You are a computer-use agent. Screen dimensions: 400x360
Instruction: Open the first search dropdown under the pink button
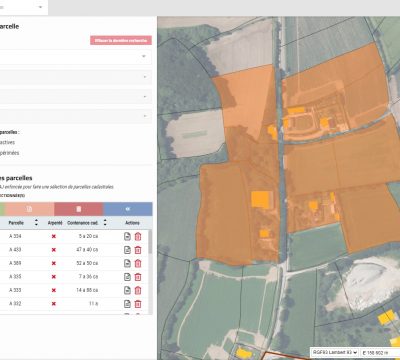pyautogui.click(x=75, y=57)
